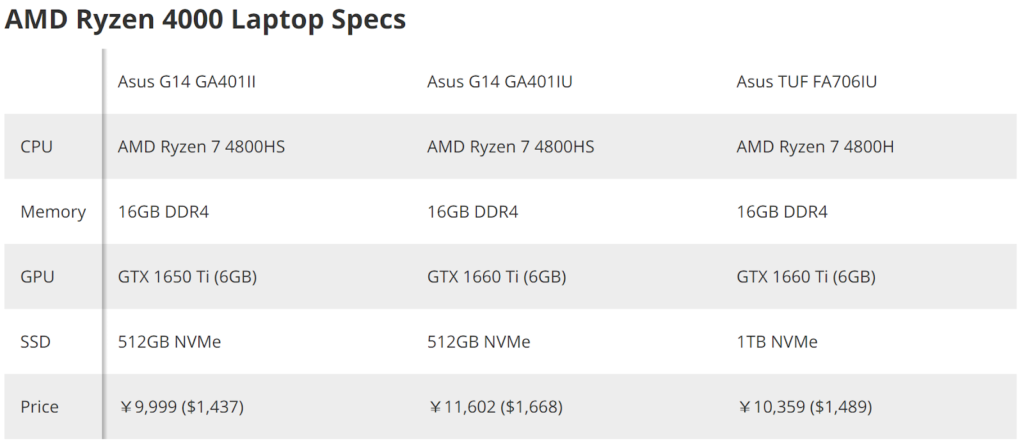Image resolution: width=1024 pixels, height=448 pixels.
Task: Click the GA401IU's GTX 1660 Ti cell
Action: click(x=497, y=277)
